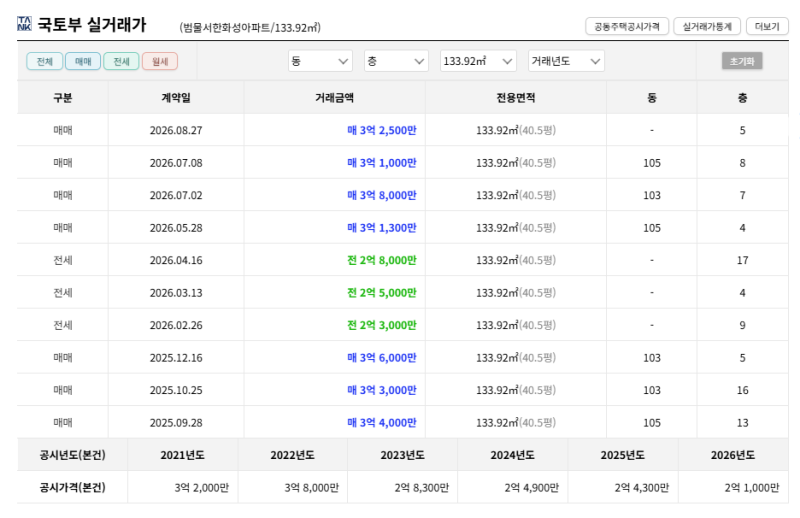
Task: Click building 103 in 2026.07.02 row
Action: (x=652, y=195)
